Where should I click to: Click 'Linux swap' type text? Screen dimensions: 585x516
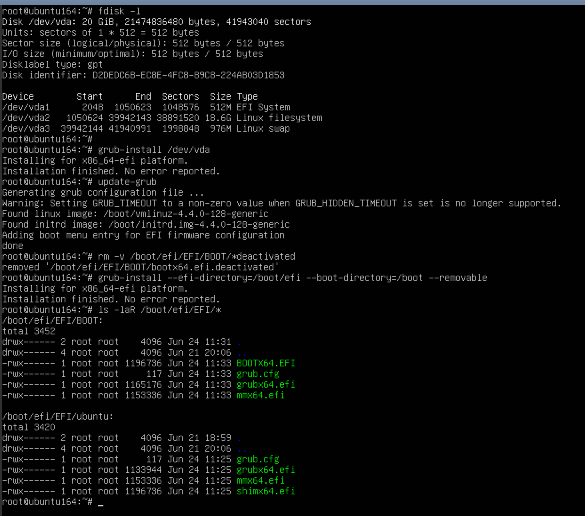coord(263,129)
